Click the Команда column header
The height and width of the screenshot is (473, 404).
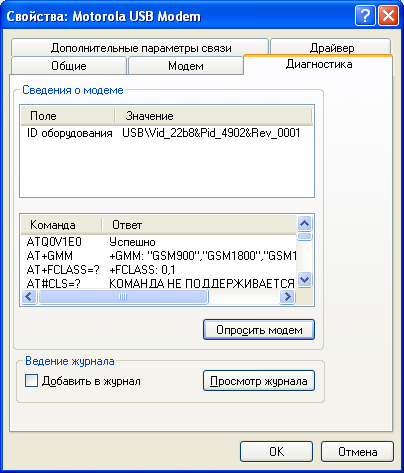(61, 225)
